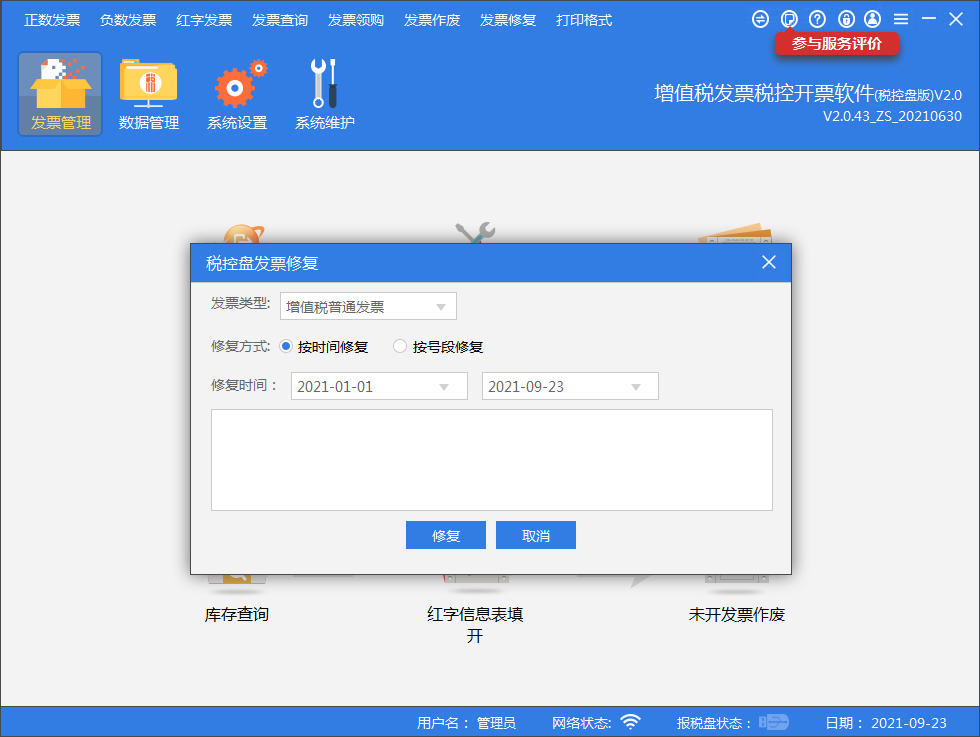Open the 负数发票 menu
This screenshot has width=980, height=737.
(128, 20)
